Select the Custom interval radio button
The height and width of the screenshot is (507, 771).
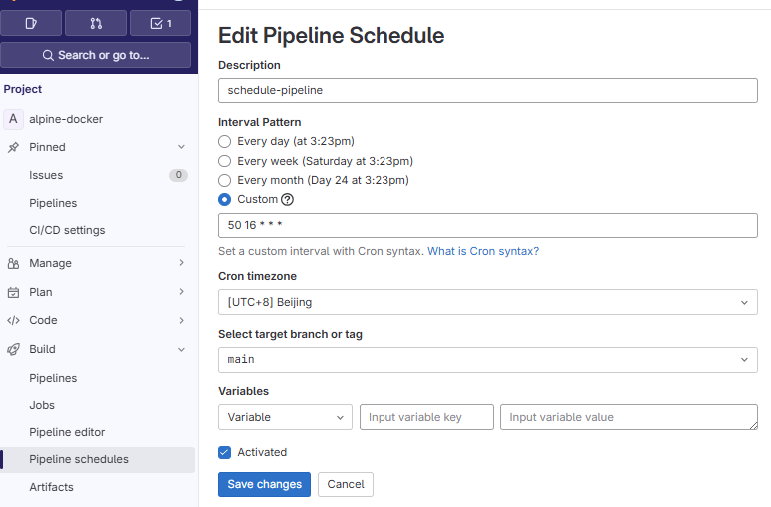[x=224, y=200]
